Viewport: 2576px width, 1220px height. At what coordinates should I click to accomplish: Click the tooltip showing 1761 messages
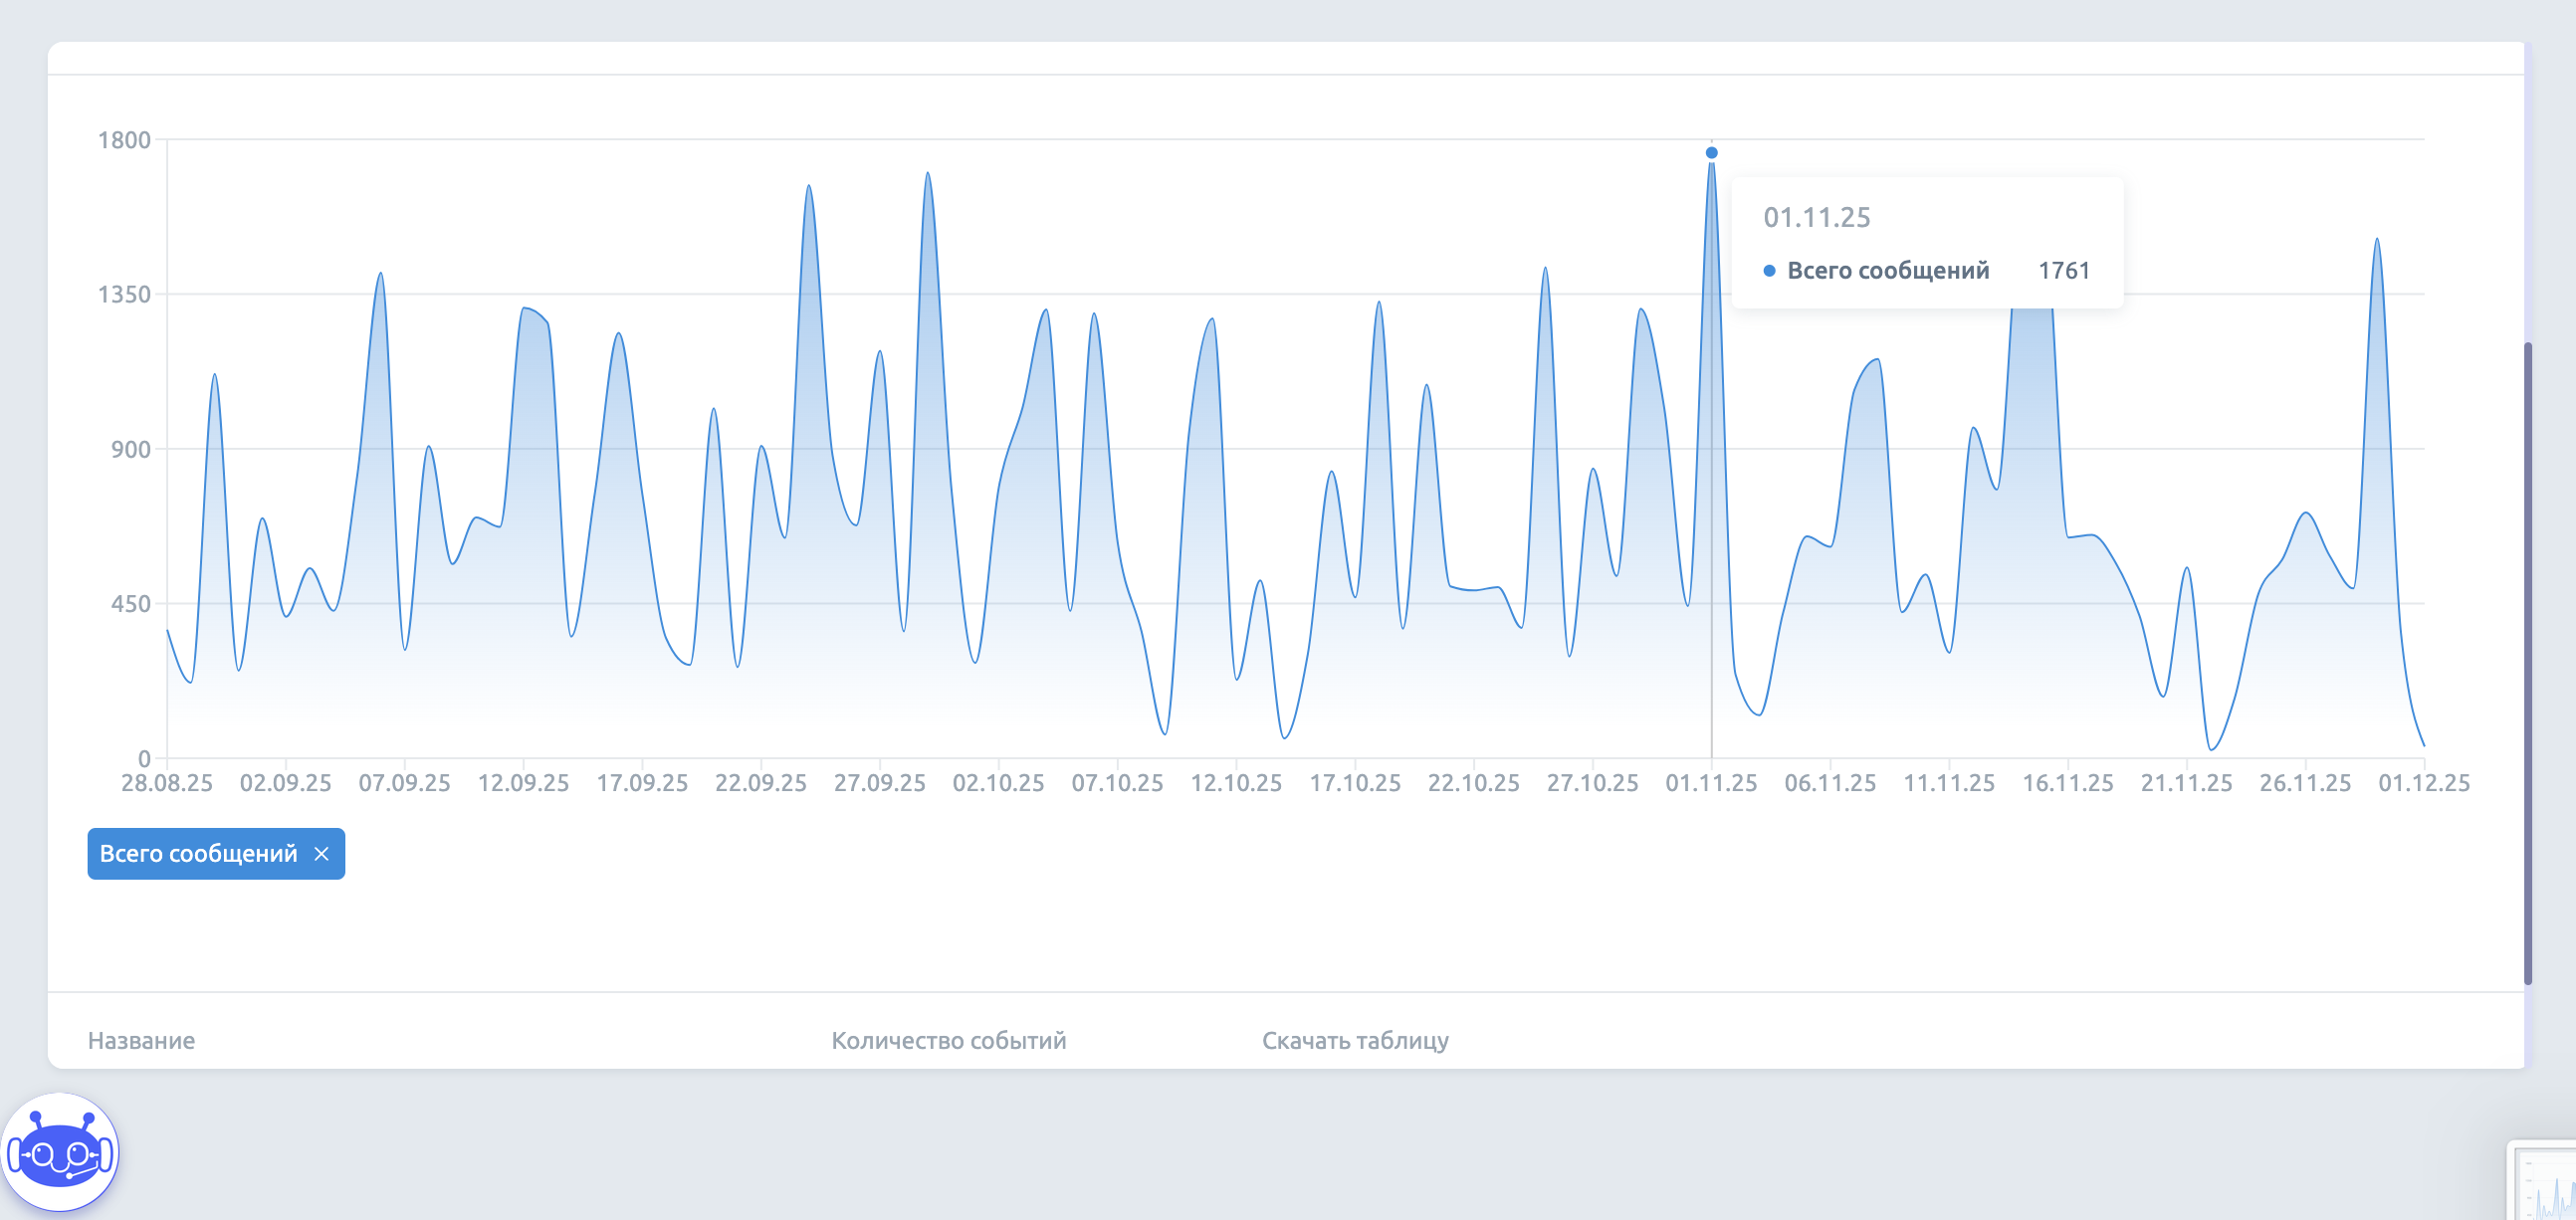click(x=1926, y=244)
